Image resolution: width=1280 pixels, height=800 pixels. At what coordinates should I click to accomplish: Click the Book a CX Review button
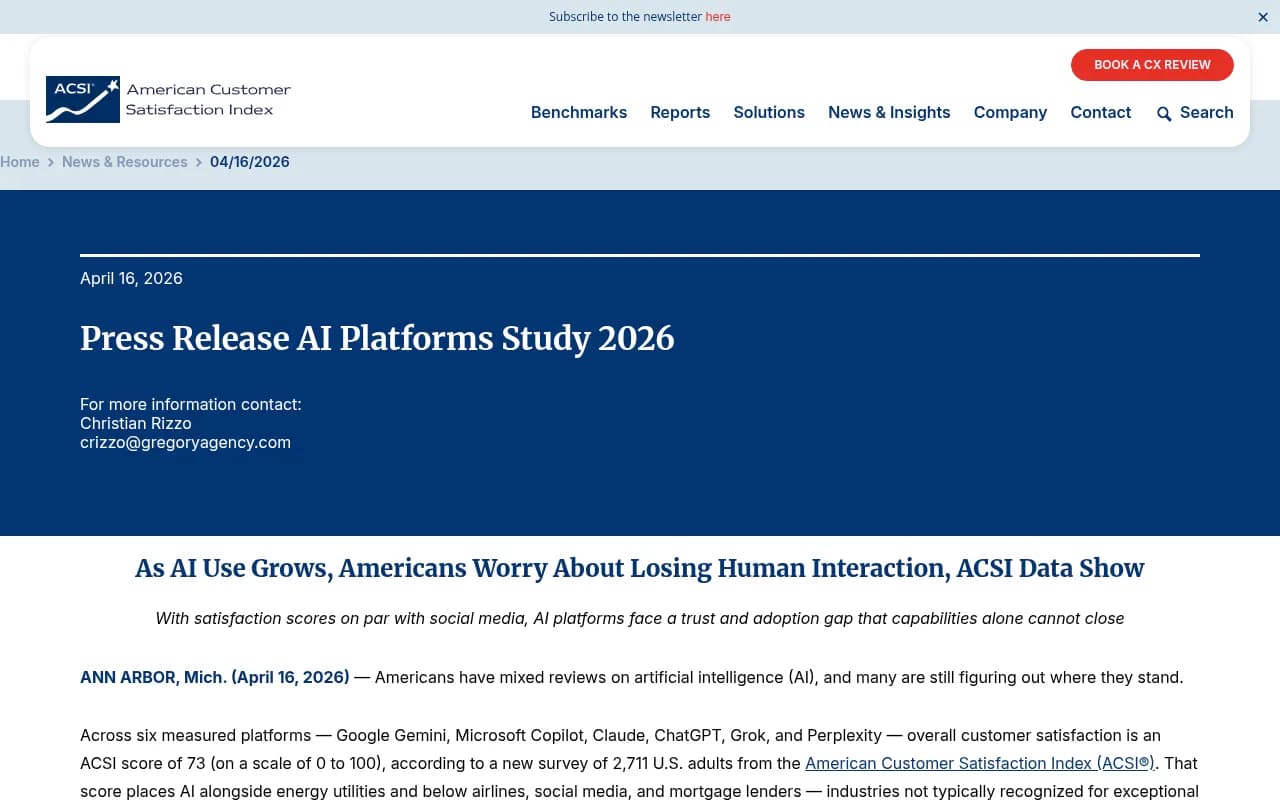point(1152,65)
